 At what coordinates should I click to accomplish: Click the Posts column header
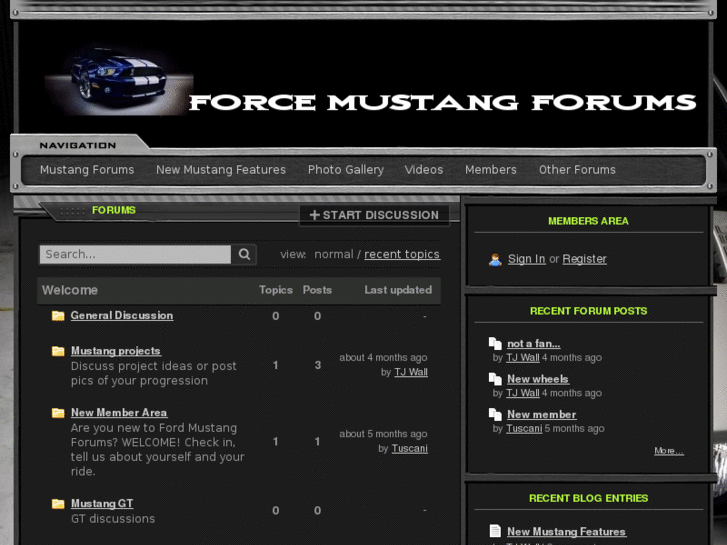[317, 290]
